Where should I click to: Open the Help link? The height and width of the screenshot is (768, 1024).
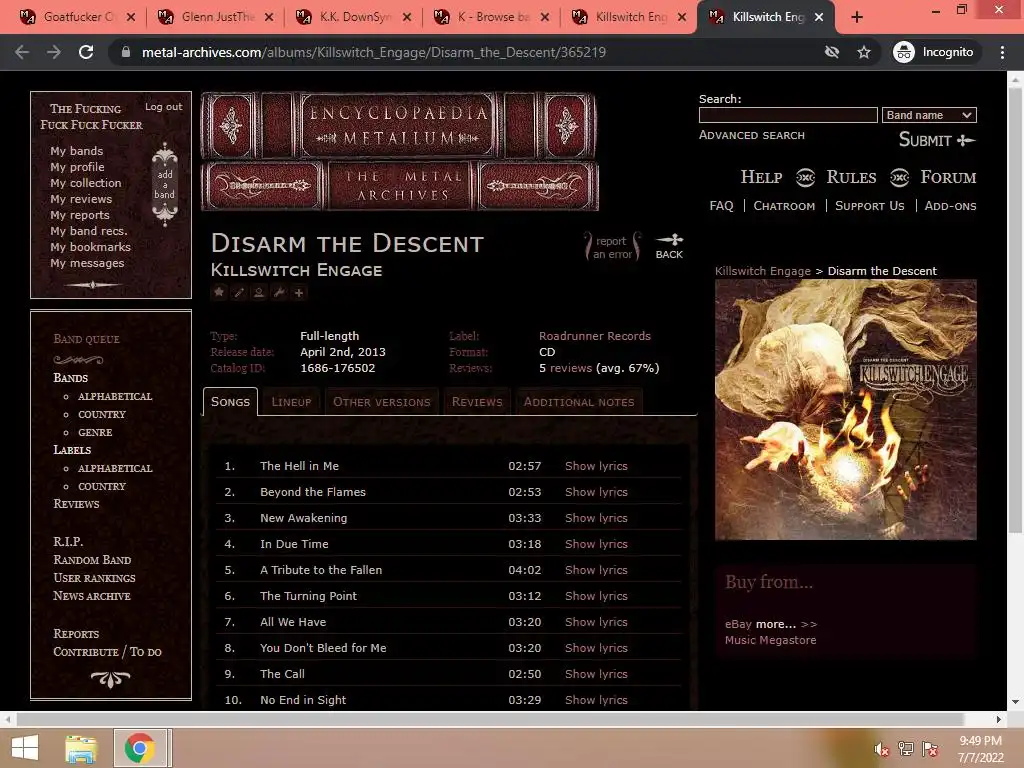(x=761, y=177)
